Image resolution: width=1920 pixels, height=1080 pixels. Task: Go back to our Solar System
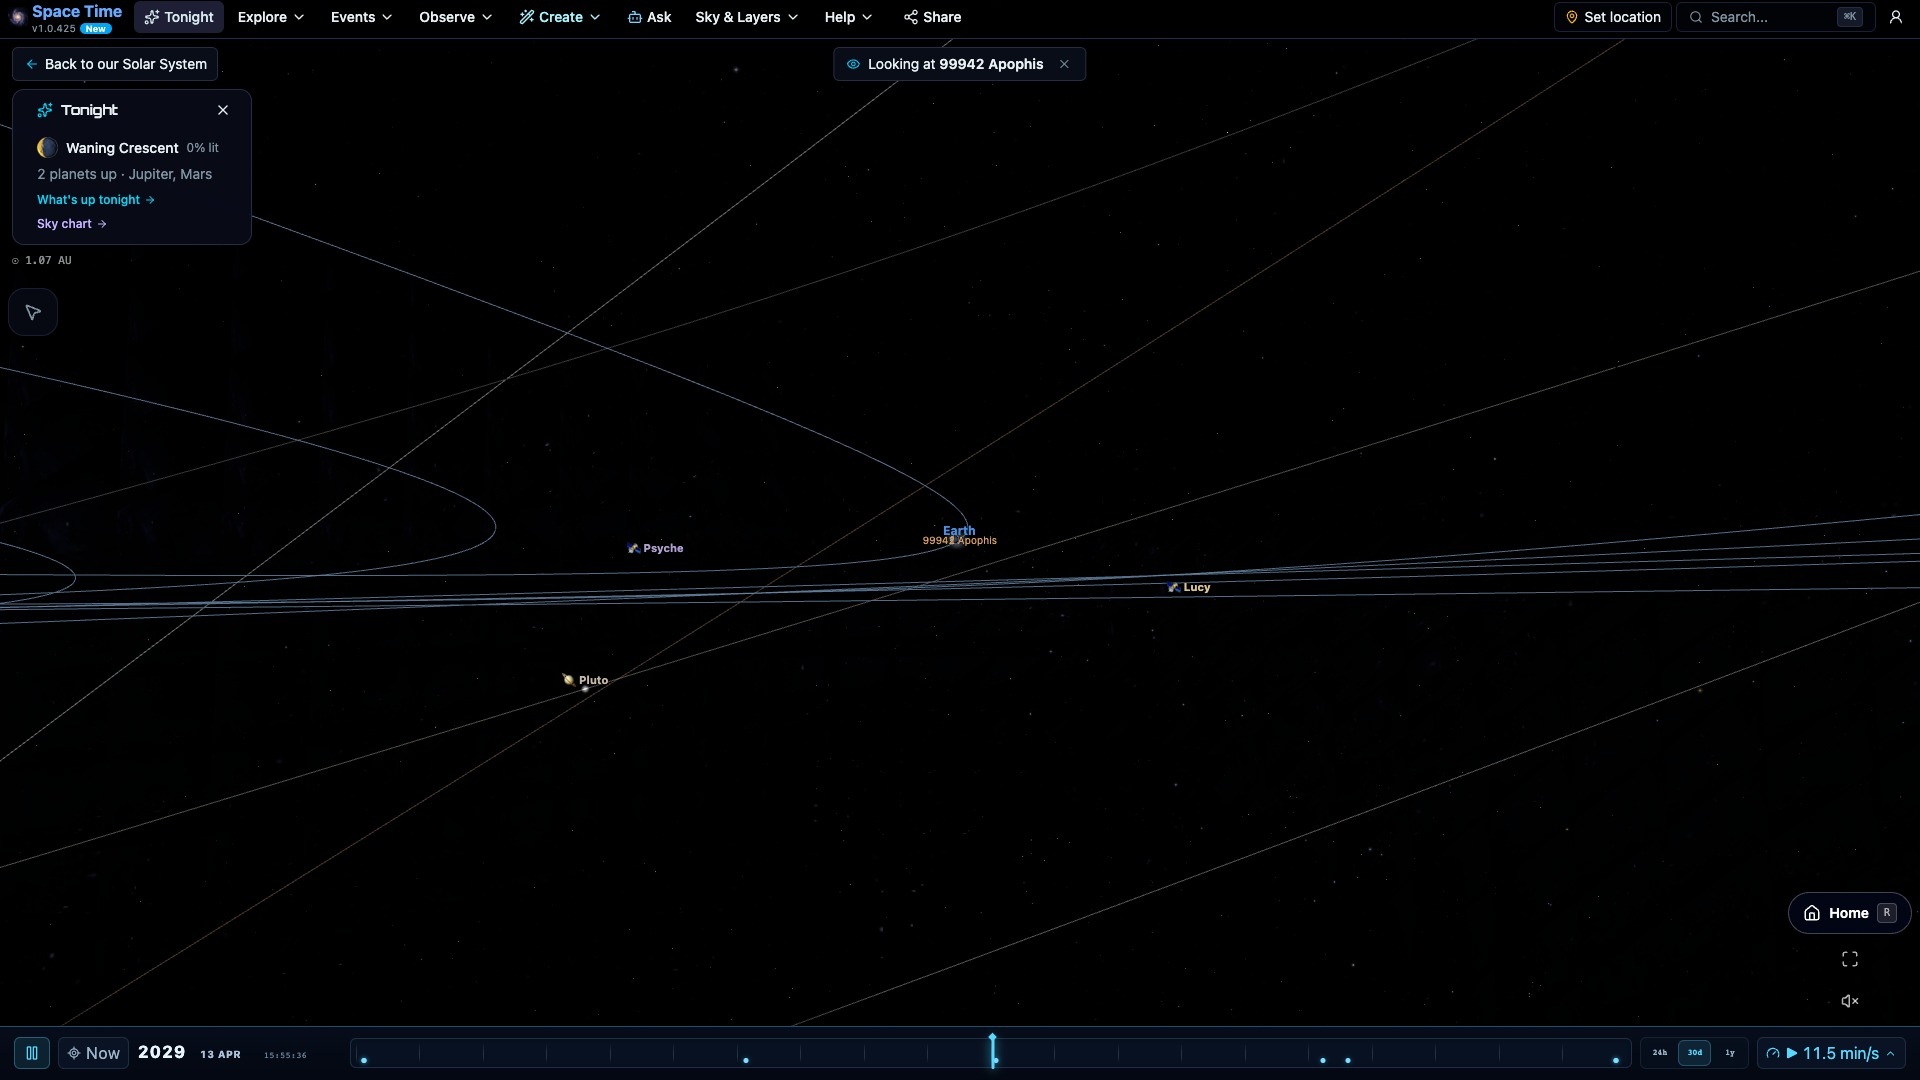click(115, 64)
